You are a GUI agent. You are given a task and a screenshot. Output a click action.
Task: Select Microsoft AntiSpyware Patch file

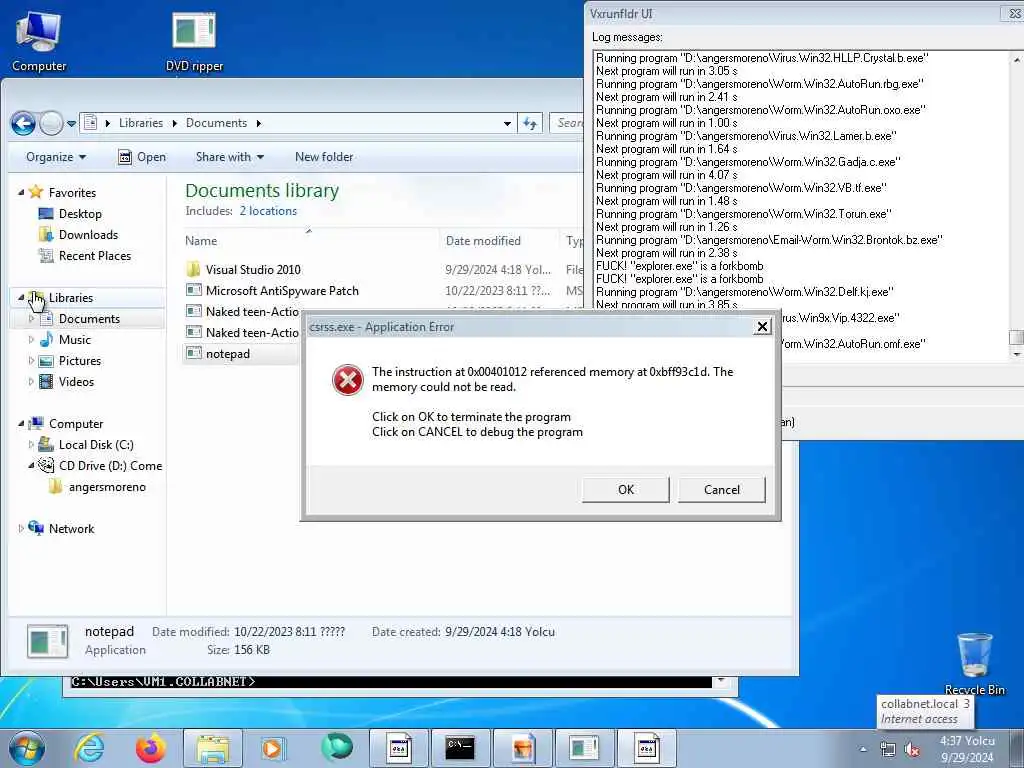point(282,291)
